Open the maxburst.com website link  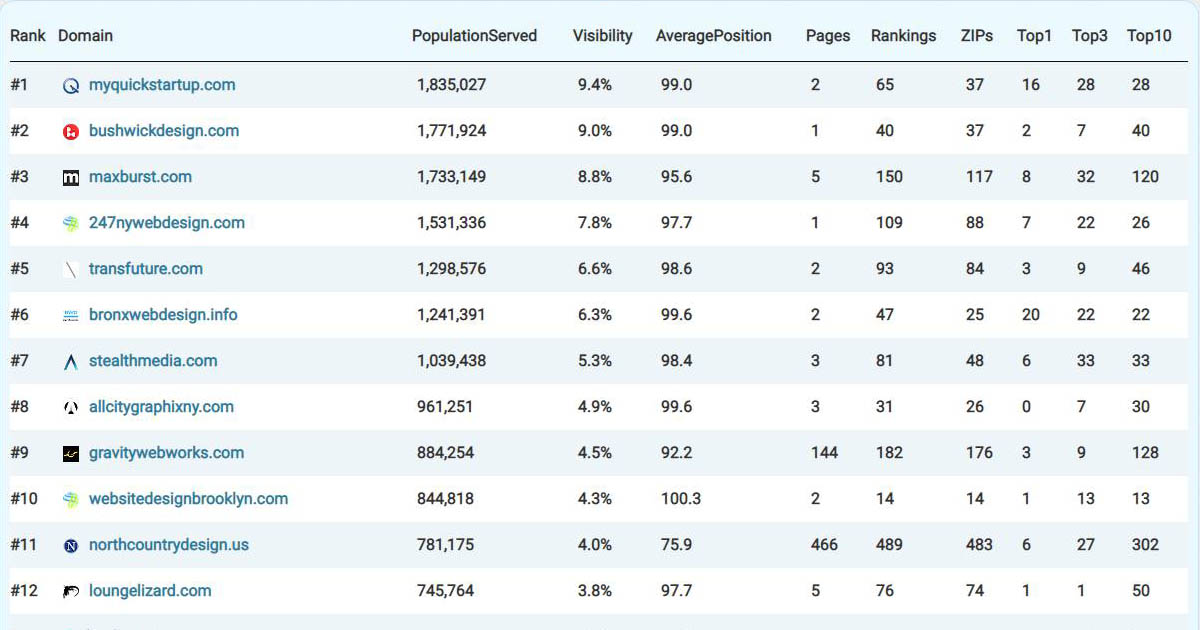coord(140,177)
